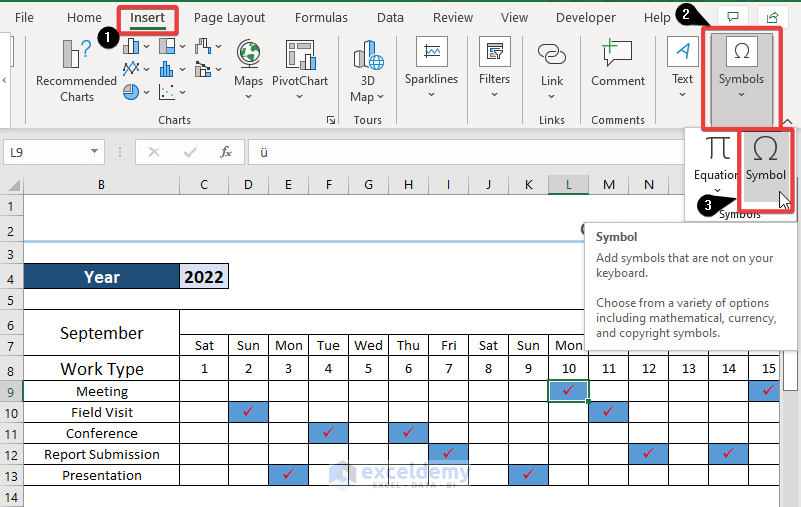The image size is (801, 507).
Task: Select the Presentation cell under Mon 3
Action: tap(288, 475)
